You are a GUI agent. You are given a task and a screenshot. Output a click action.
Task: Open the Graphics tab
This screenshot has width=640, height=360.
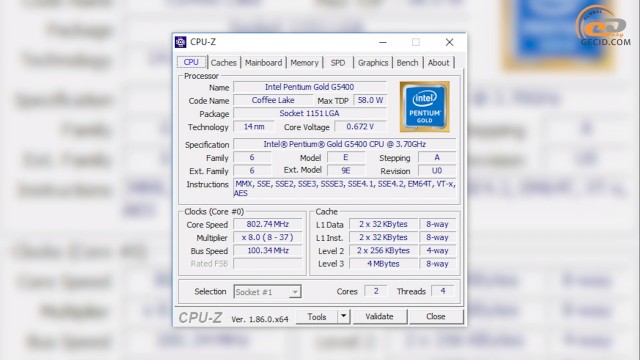[373, 63]
